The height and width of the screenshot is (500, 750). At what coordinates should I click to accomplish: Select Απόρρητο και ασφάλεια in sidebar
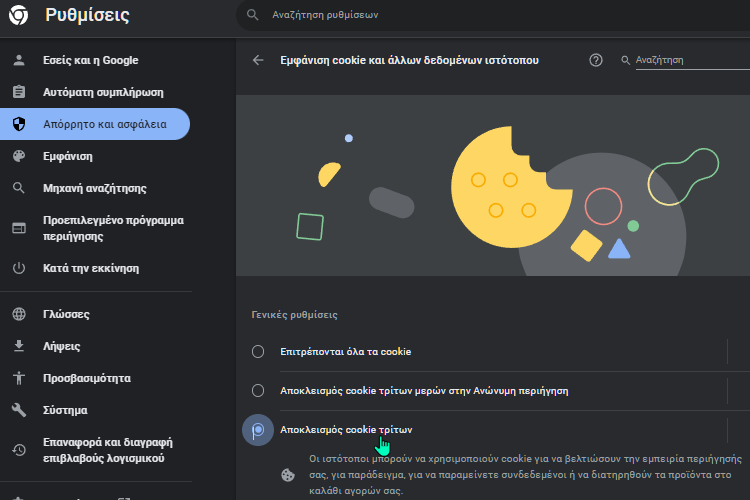95,124
